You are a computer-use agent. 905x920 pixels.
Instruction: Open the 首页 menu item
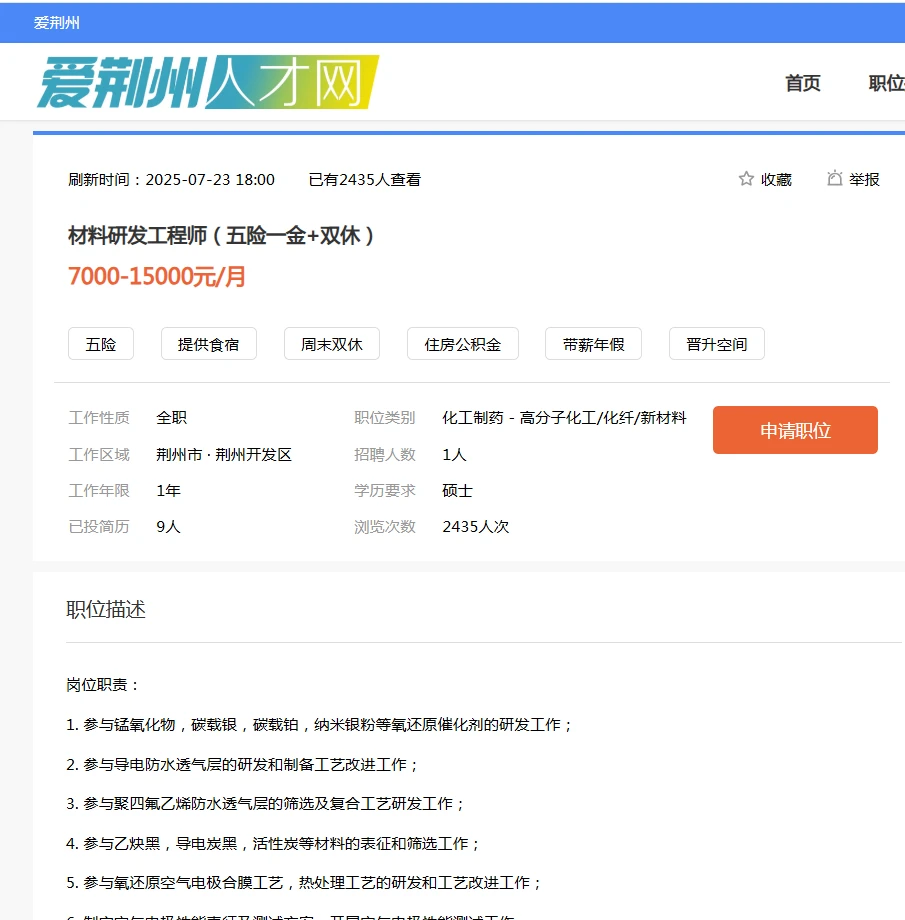point(801,83)
